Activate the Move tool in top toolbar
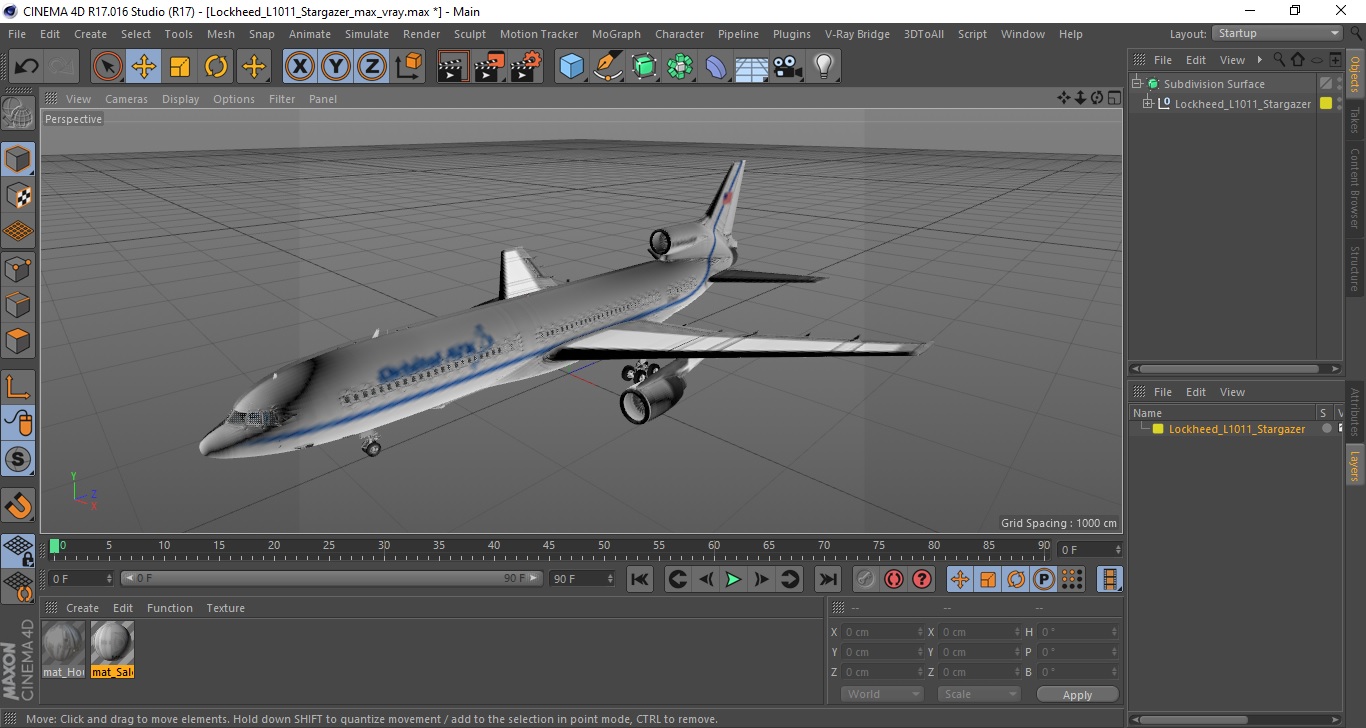This screenshot has height=728, width=1366. 144,67
